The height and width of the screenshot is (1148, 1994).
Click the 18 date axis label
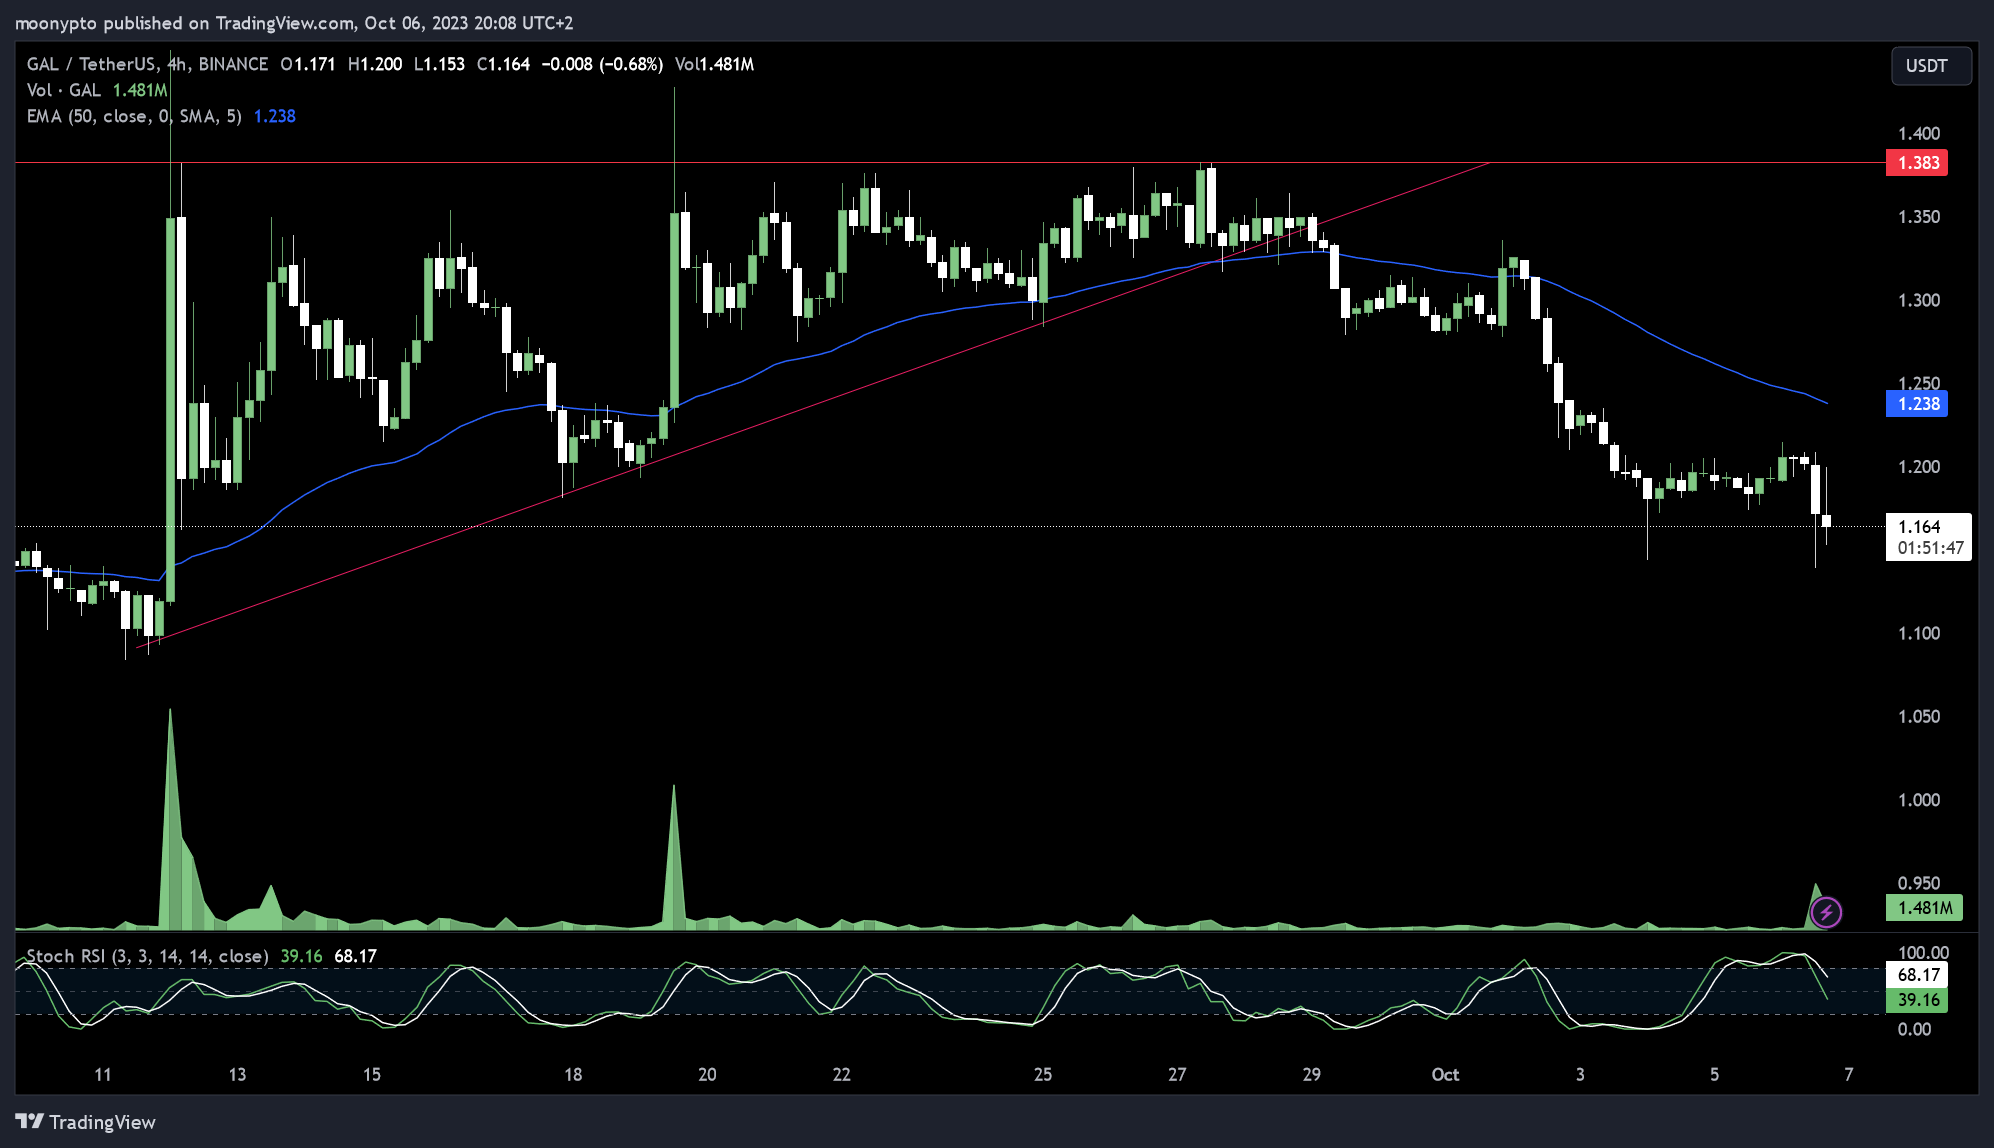tap(573, 1075)
